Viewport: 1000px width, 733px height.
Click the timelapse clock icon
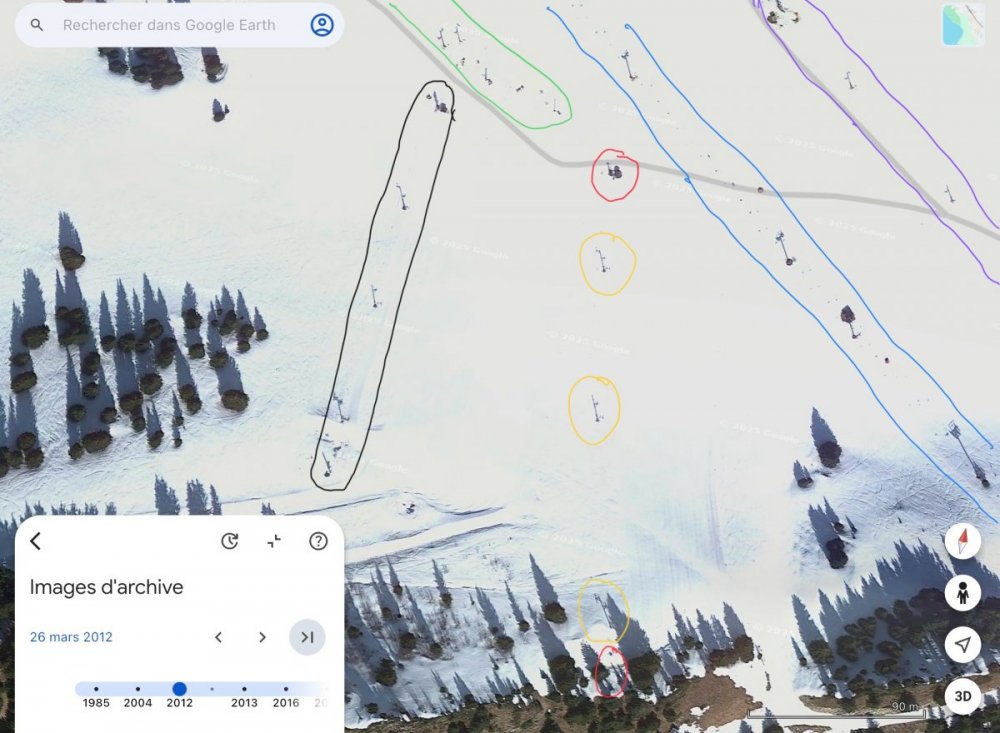230,541
